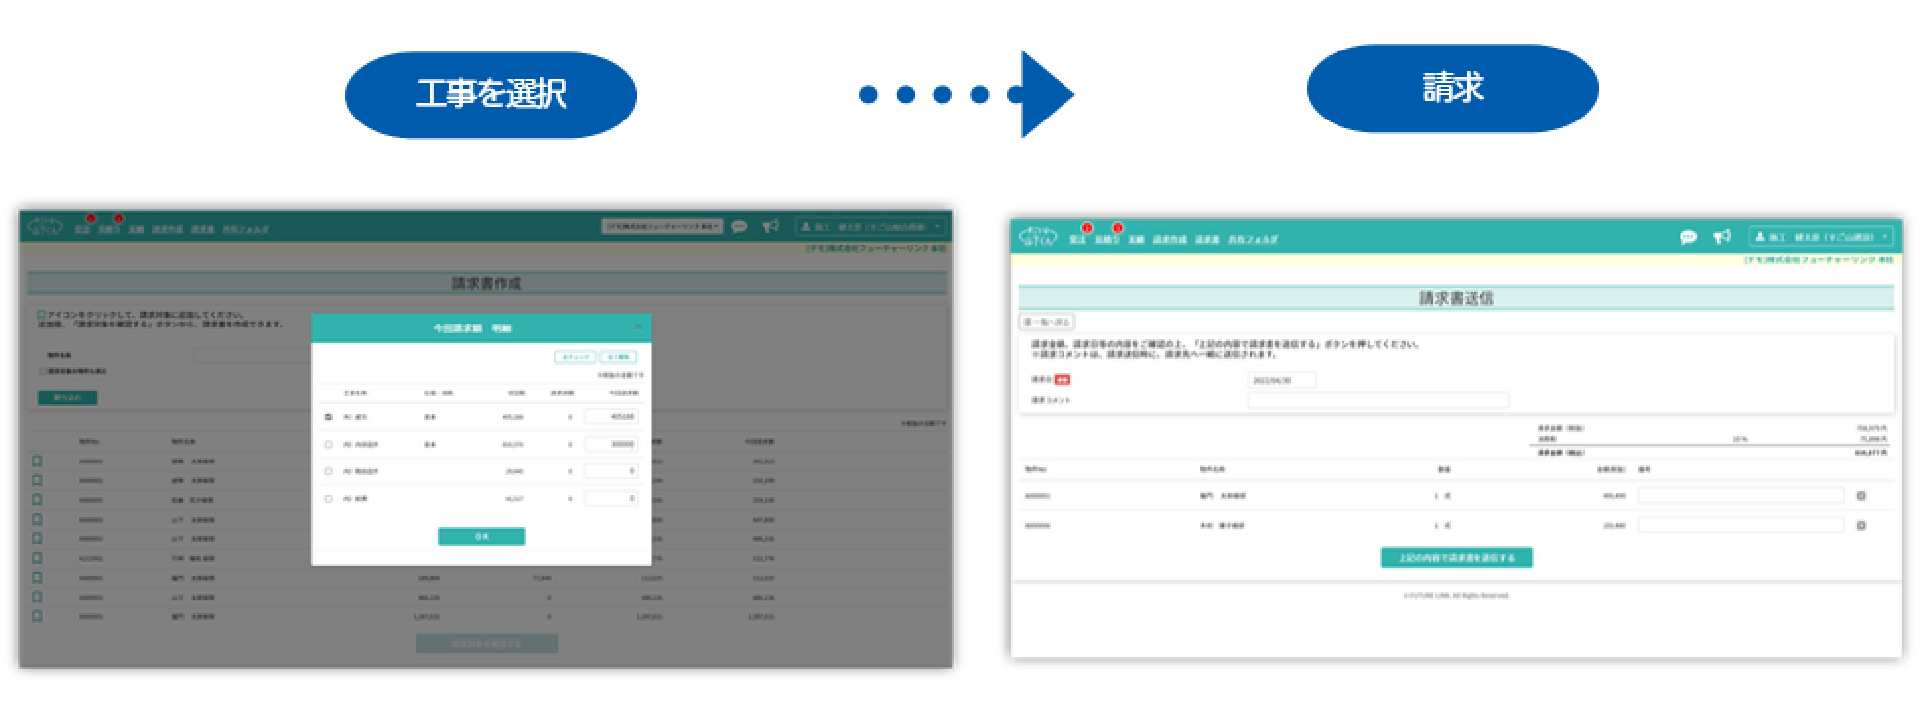Click the green filter button on 請求書作成
Image resolution: width=1920 pixels, height=720 pixels.
(x=68, y=398)
